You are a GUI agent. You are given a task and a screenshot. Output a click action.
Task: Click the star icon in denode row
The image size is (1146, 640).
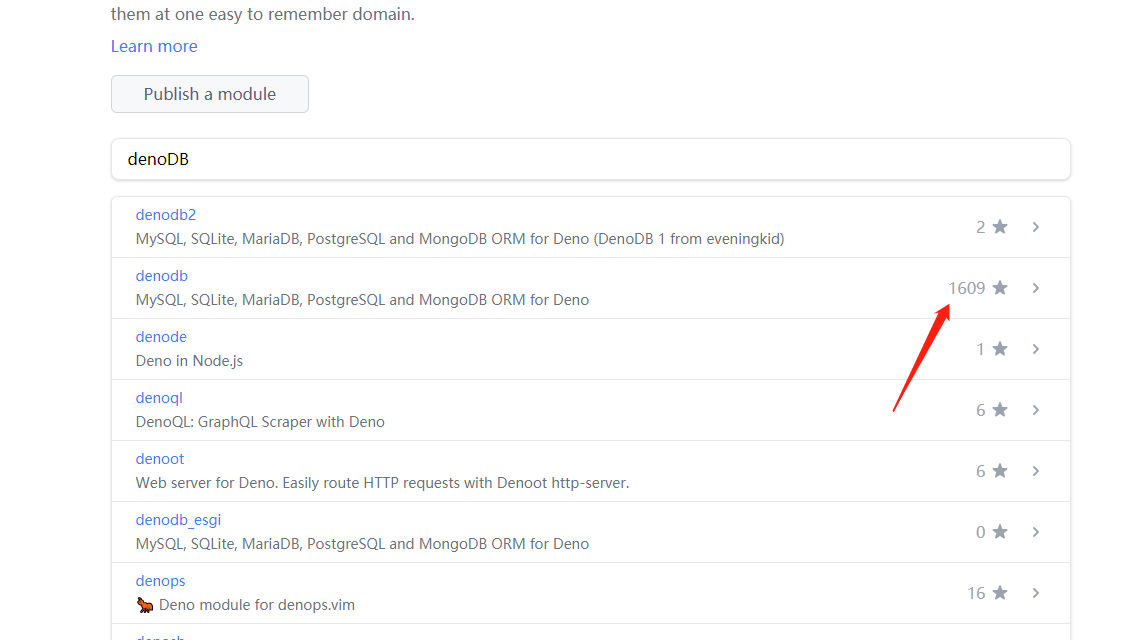tap(1000, 348)
